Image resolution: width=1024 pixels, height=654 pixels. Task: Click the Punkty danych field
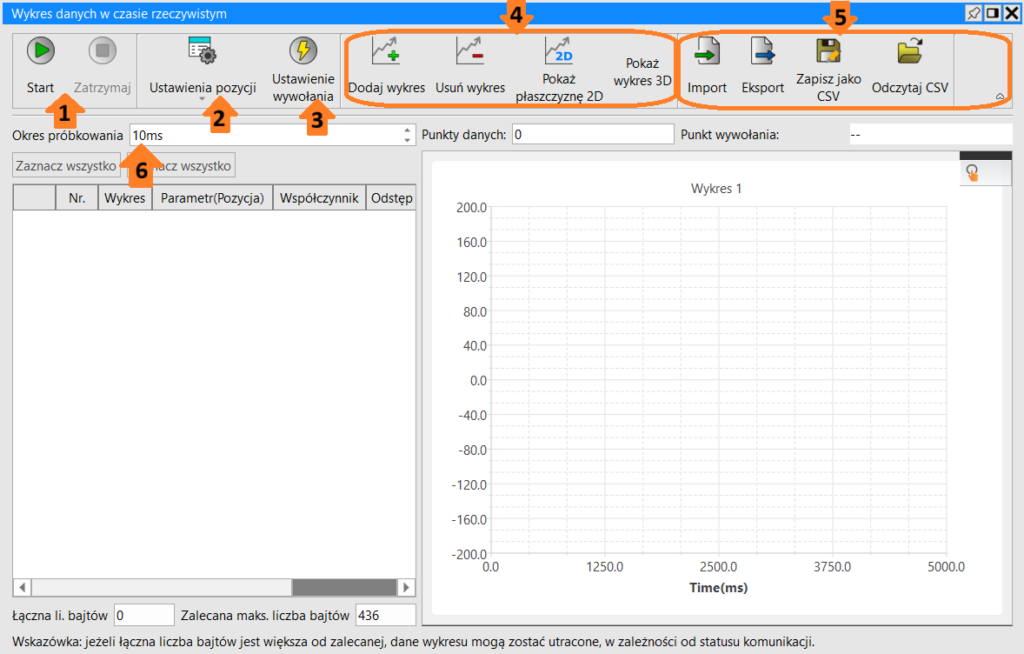click(x=592, y=135)
